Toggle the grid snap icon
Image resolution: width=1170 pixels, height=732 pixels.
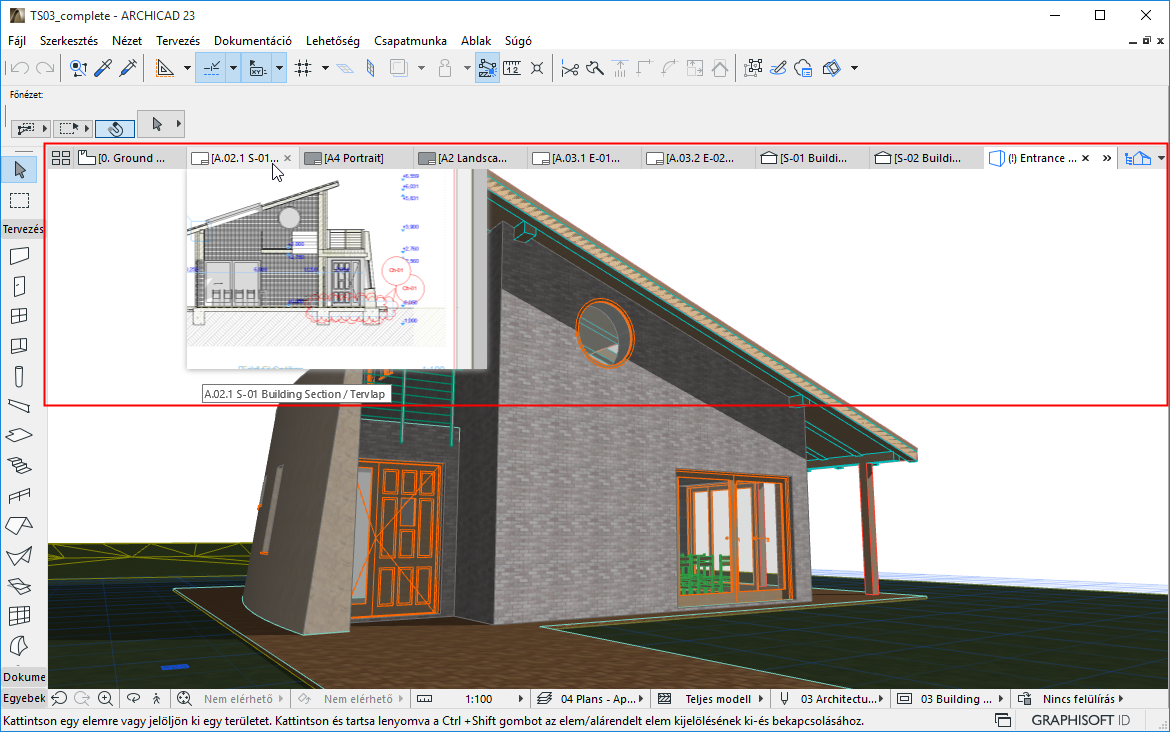tap(304, 68)
